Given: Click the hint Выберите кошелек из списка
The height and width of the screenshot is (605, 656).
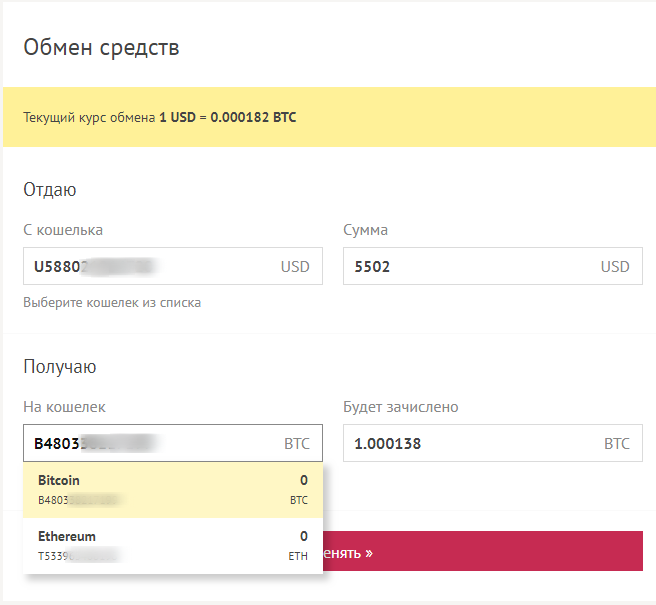Looking at the screenshot, I should click(112, 302).
